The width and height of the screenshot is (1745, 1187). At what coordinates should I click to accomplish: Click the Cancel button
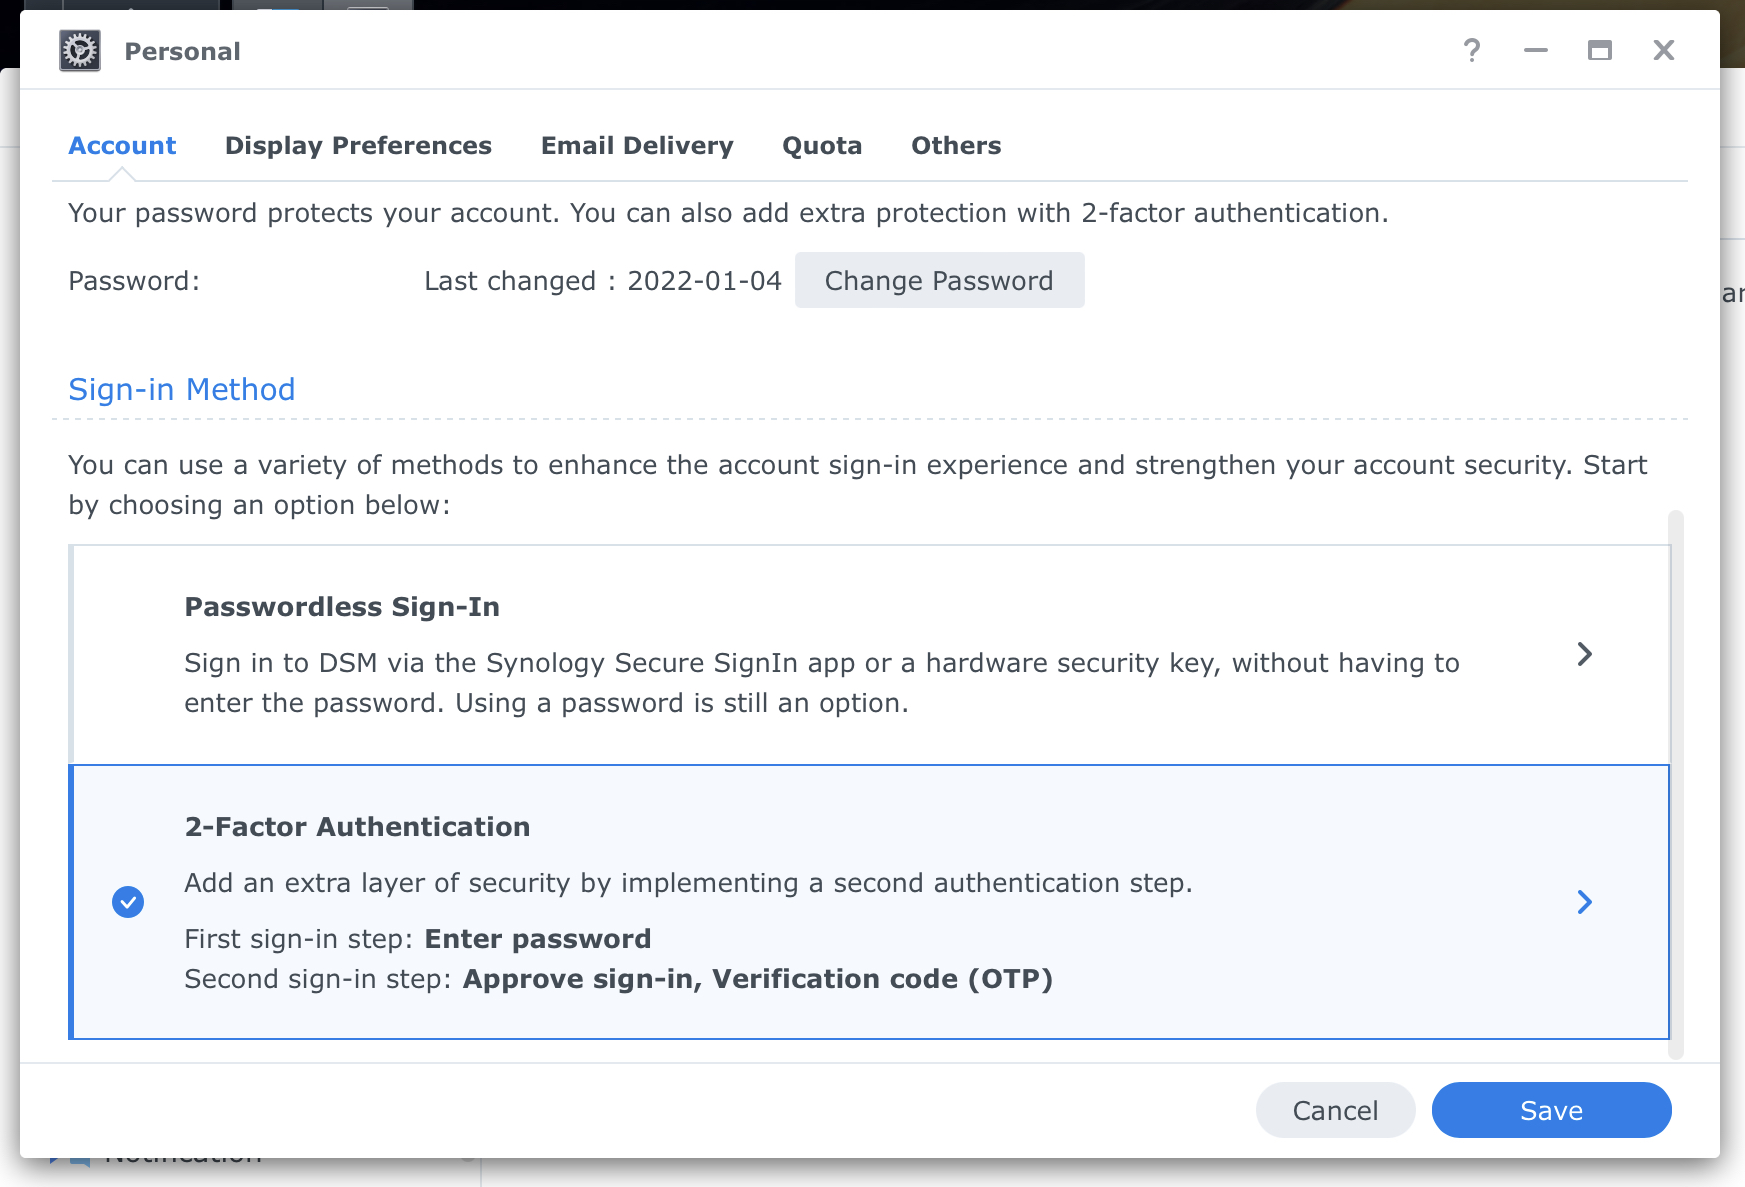pos(1335,1110)
